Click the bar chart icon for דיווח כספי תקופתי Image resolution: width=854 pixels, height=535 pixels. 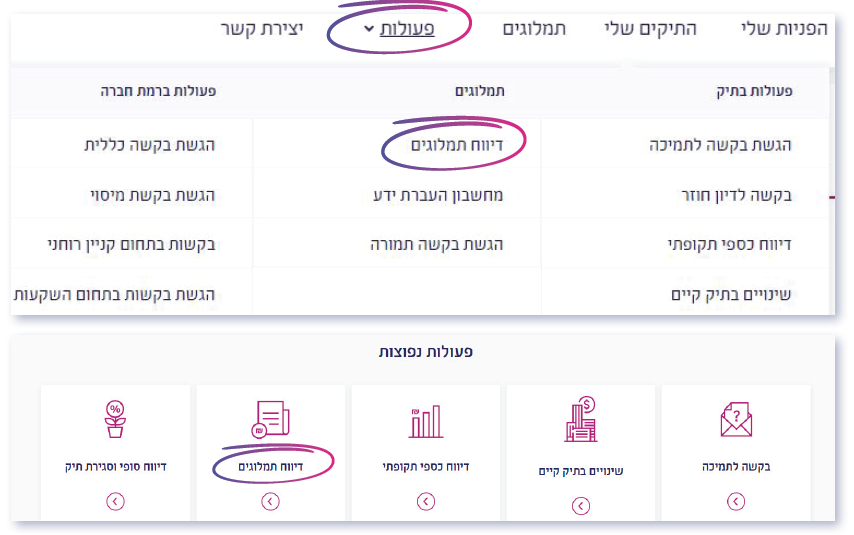425,421
